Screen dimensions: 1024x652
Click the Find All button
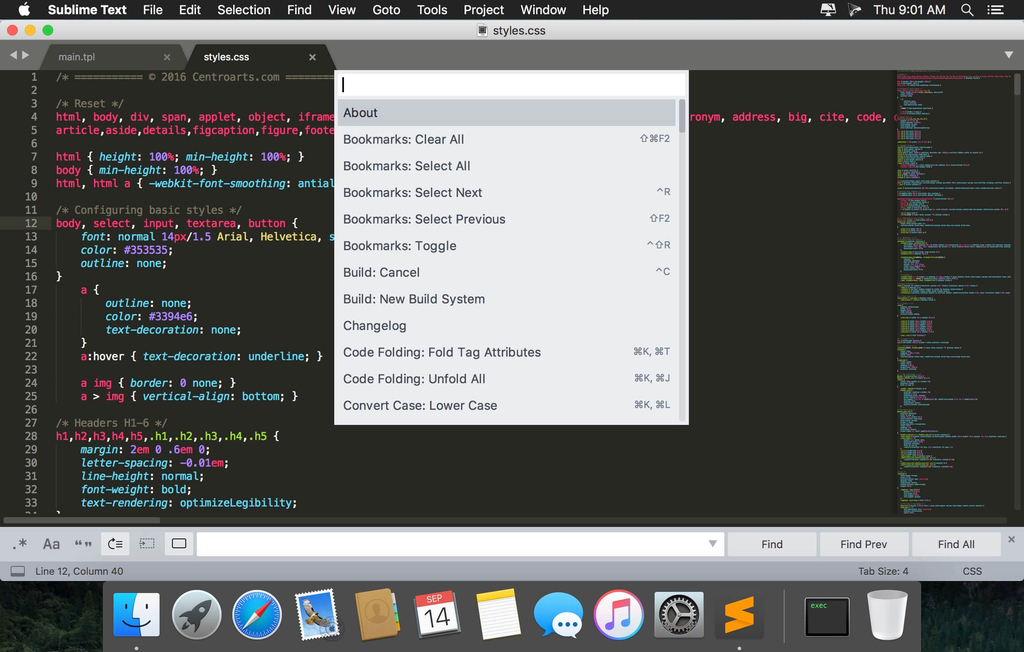click(x=955, y=544)
